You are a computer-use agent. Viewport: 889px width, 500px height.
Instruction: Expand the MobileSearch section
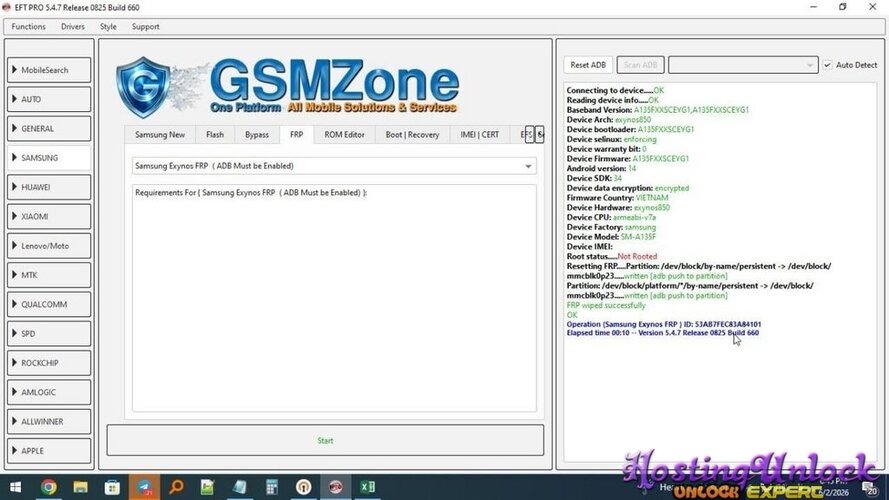(49, 70)
